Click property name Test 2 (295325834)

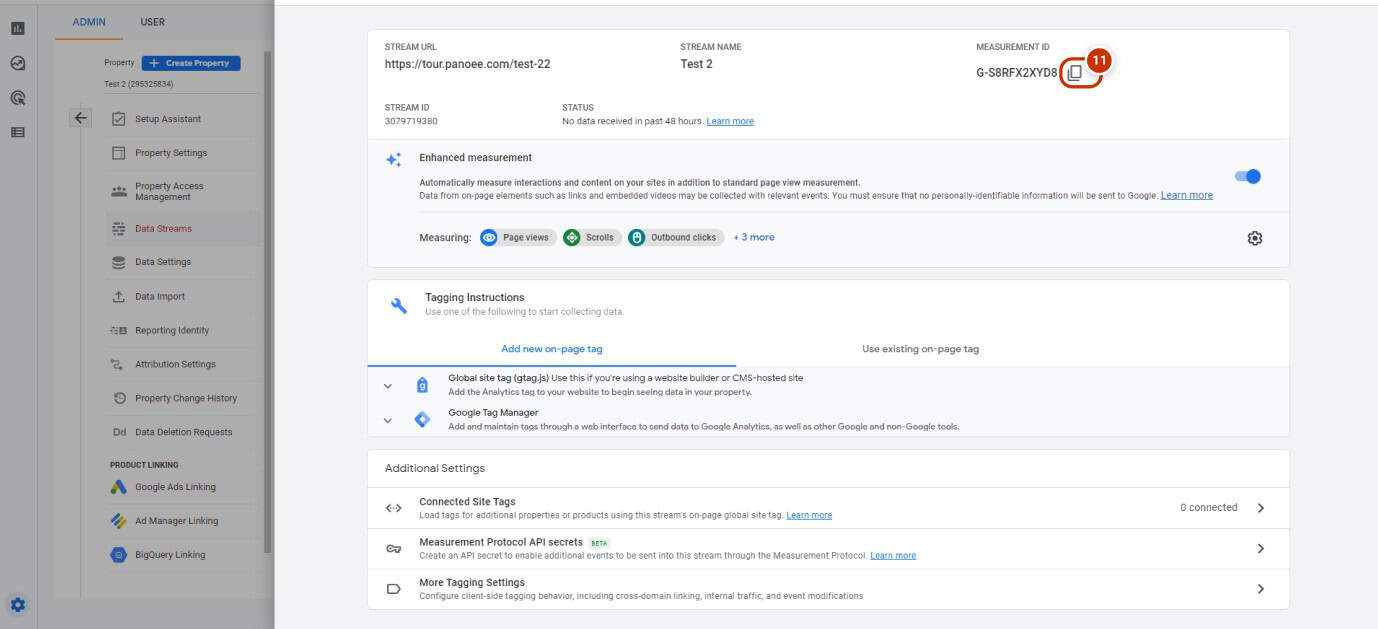coord(139,84)
